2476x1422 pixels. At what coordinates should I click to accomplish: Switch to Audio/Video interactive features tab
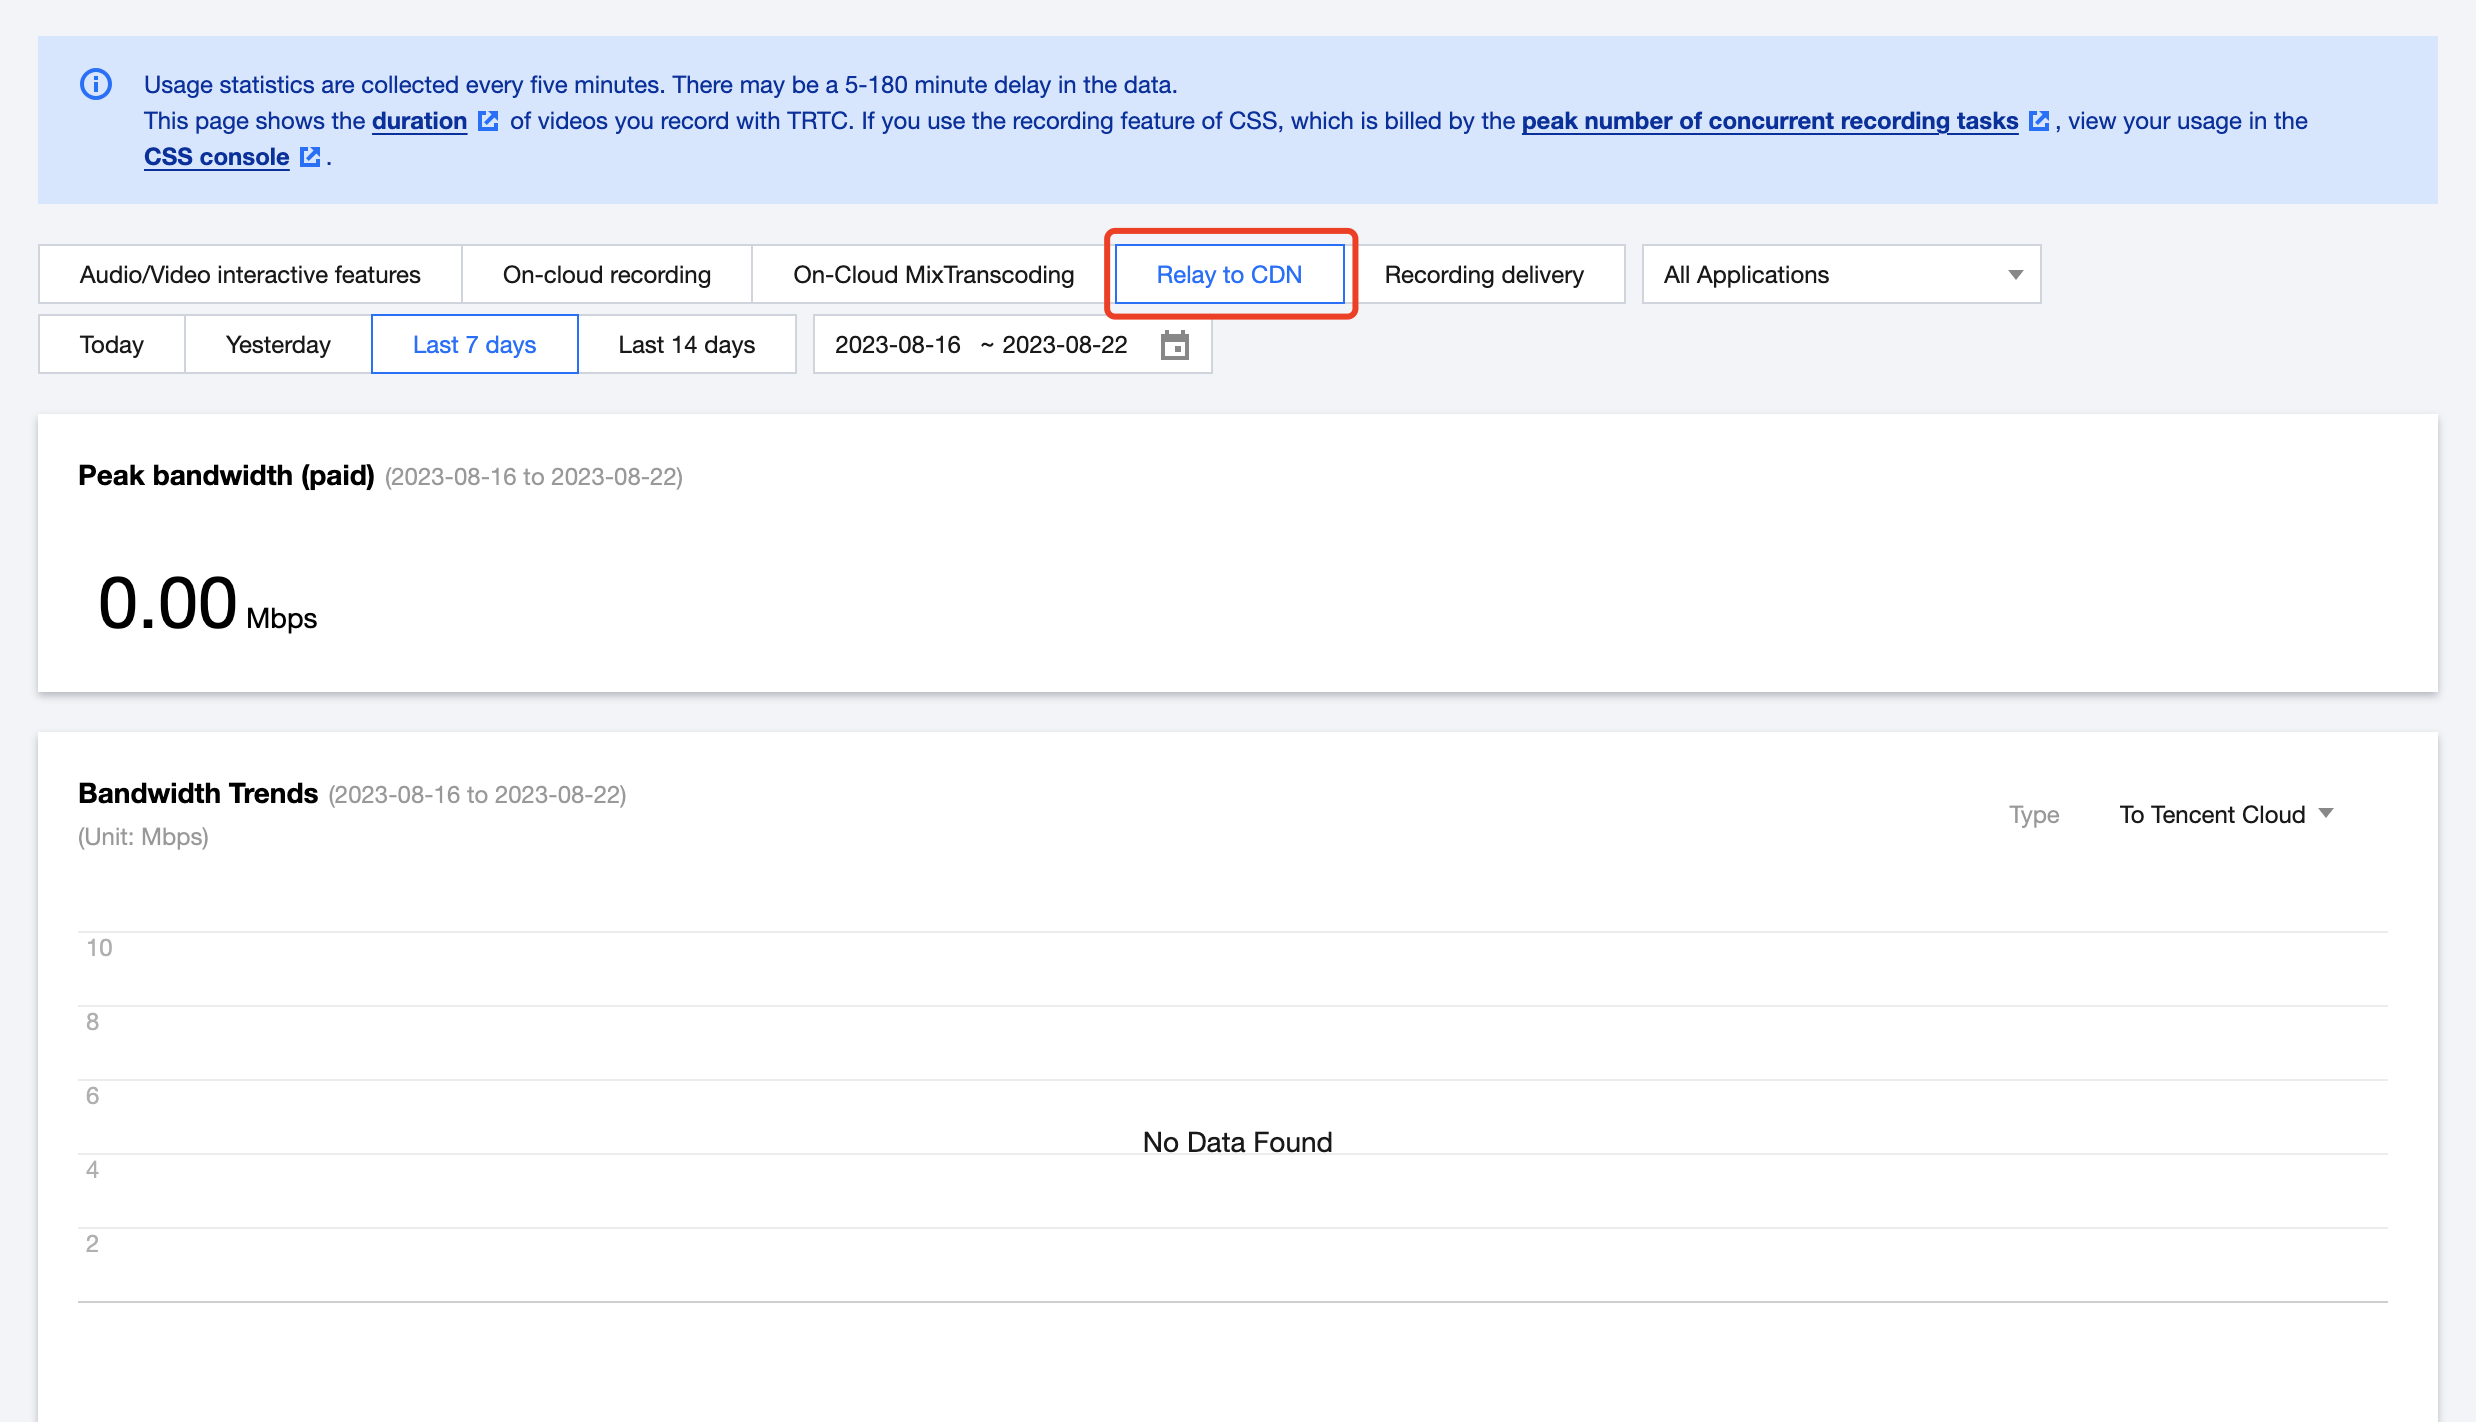click(250, 275)
